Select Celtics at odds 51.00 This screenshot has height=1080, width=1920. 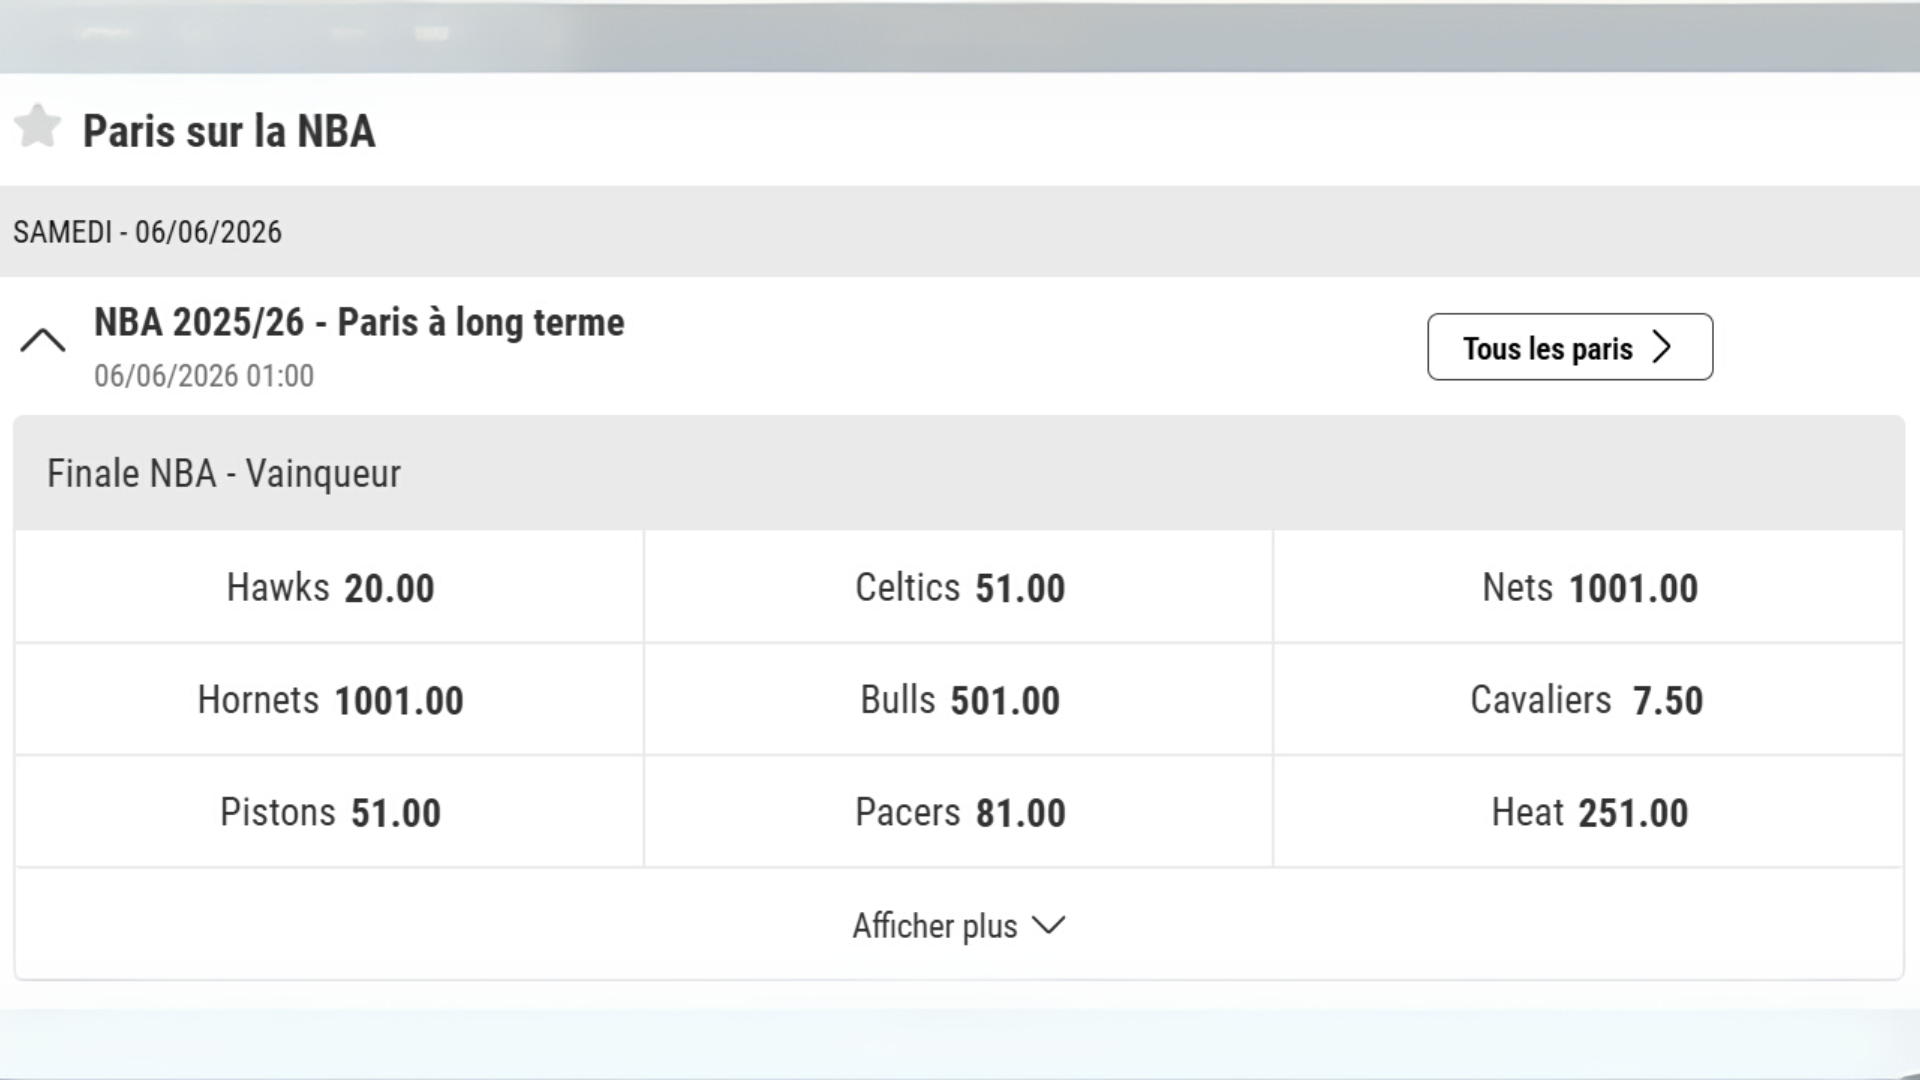pyautogui.click(x=957, y=588)
